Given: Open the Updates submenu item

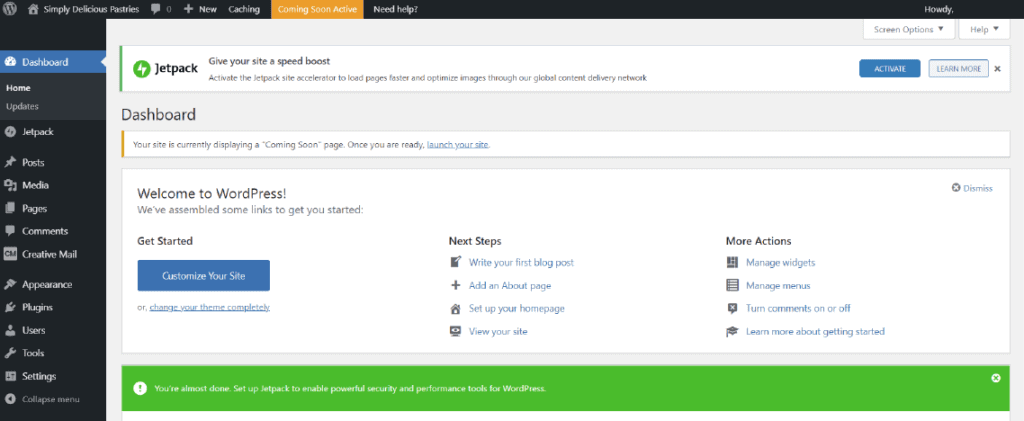Looking at the screenshot, I should pos(22,106).
